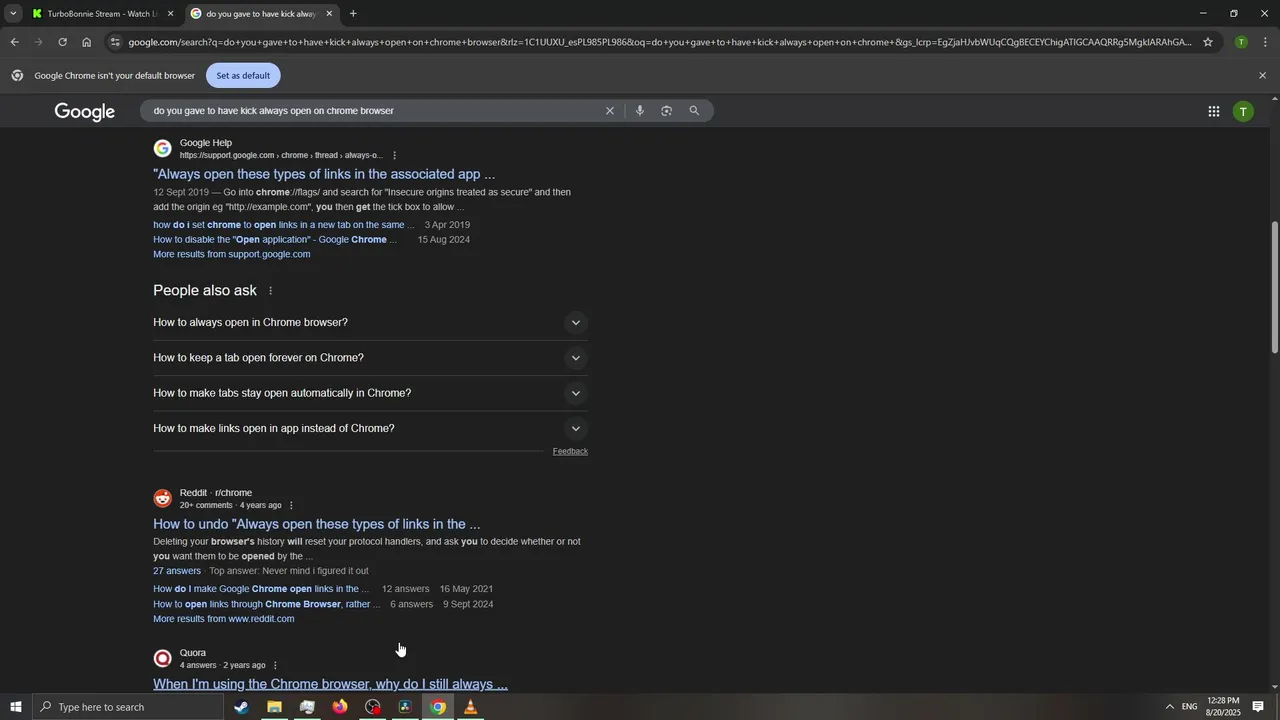The image size is (1280, 720).
Task: Open Steam from the taskbar
Action: click(x=241, y=707)
